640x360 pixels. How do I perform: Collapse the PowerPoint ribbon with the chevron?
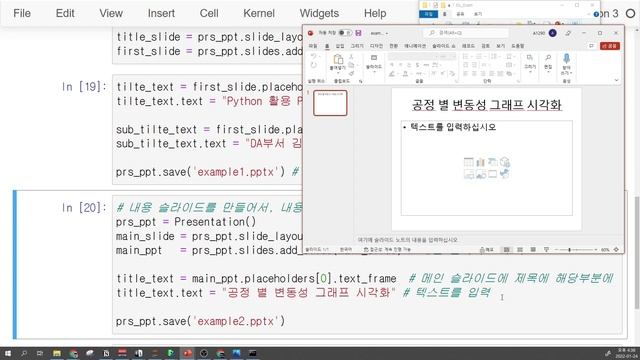[x=616, y=80]
